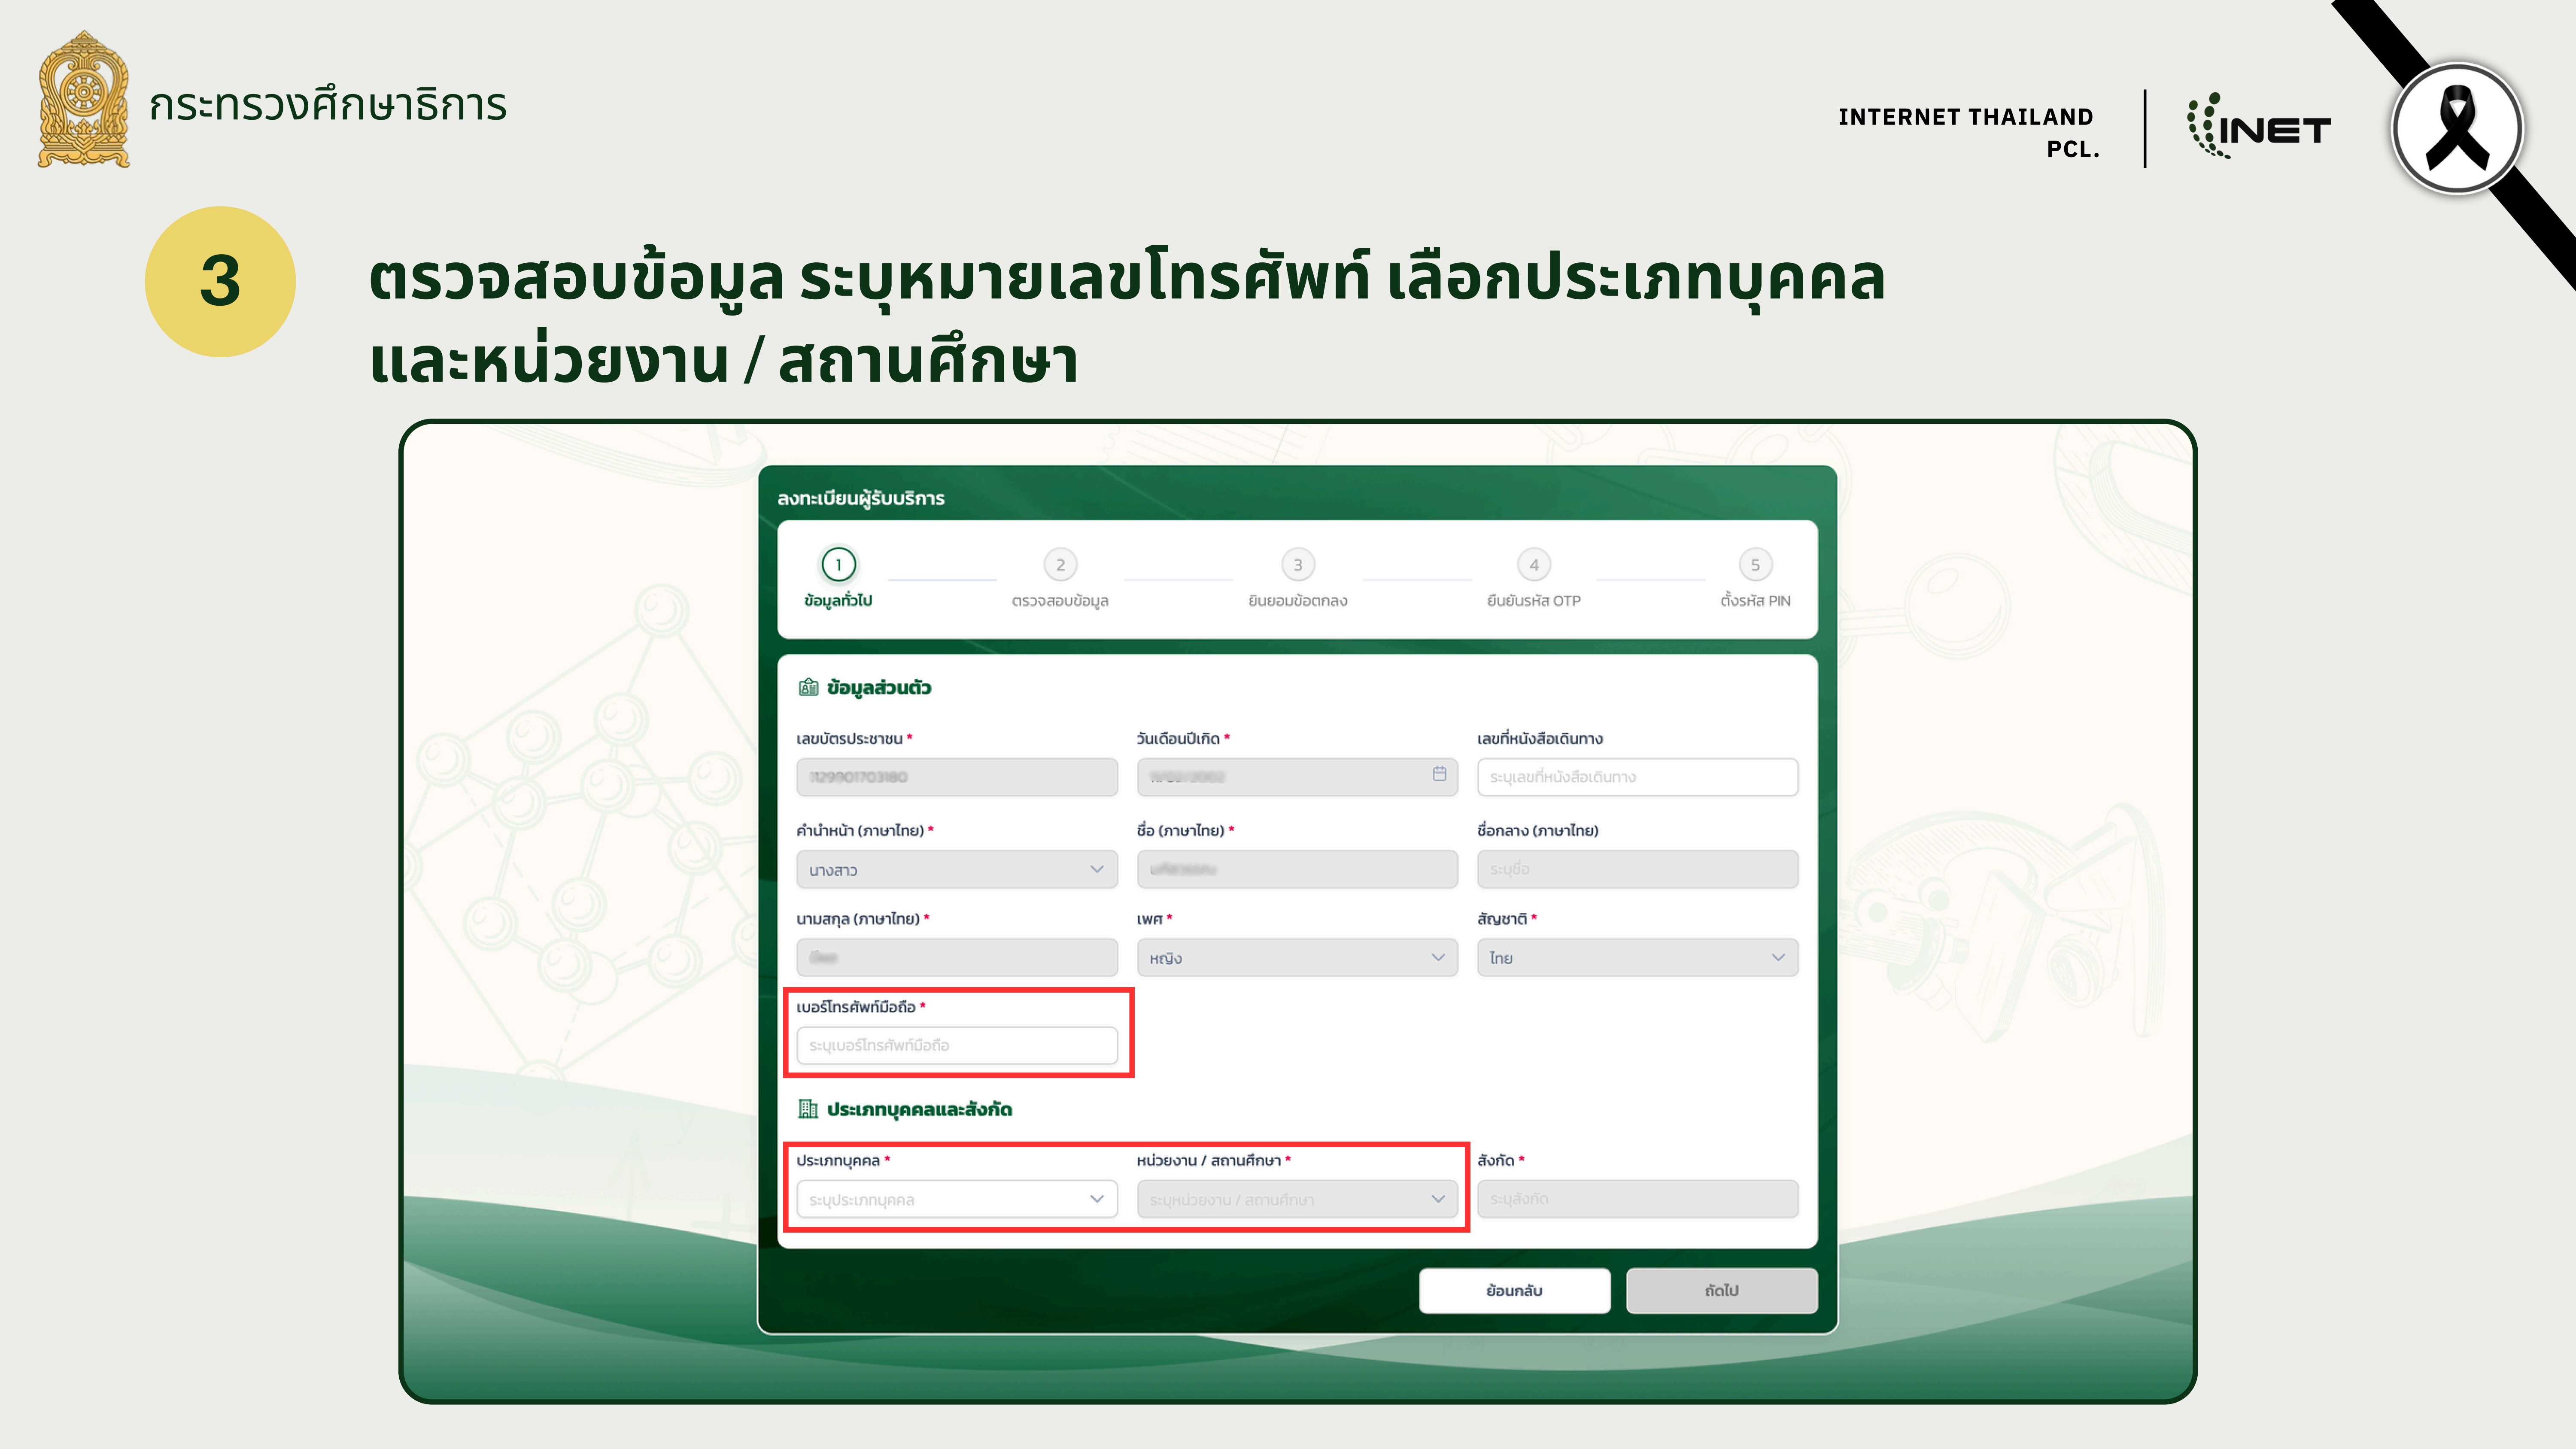2576x1449 pixels.
Task: Select step 5 ตั้งรหัส PIN circle
Action: (1755, 565)
